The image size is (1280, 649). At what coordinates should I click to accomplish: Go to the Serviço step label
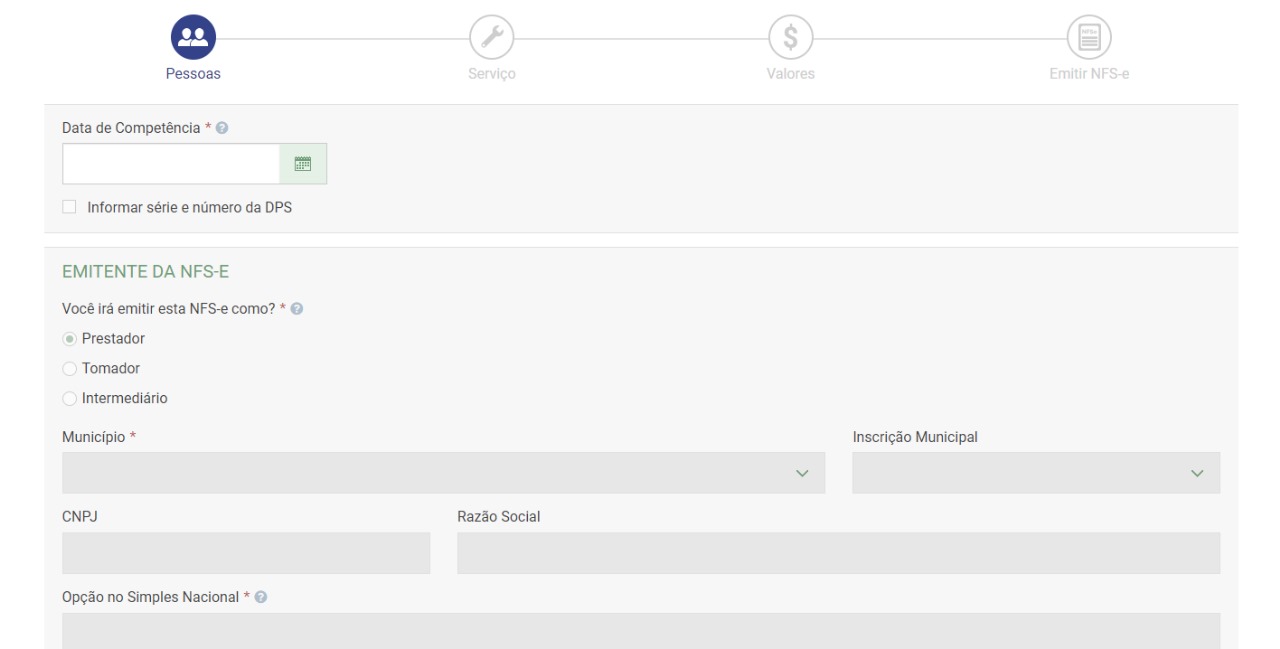point(491,74)
